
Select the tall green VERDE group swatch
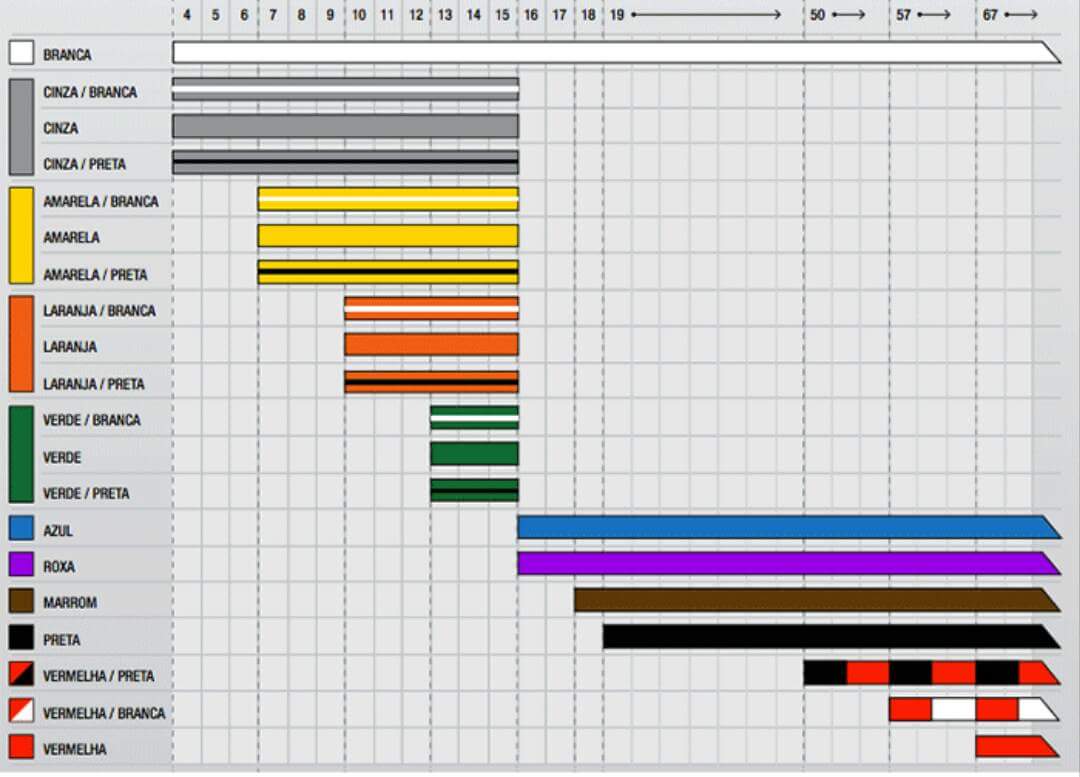tap(21, 454)
